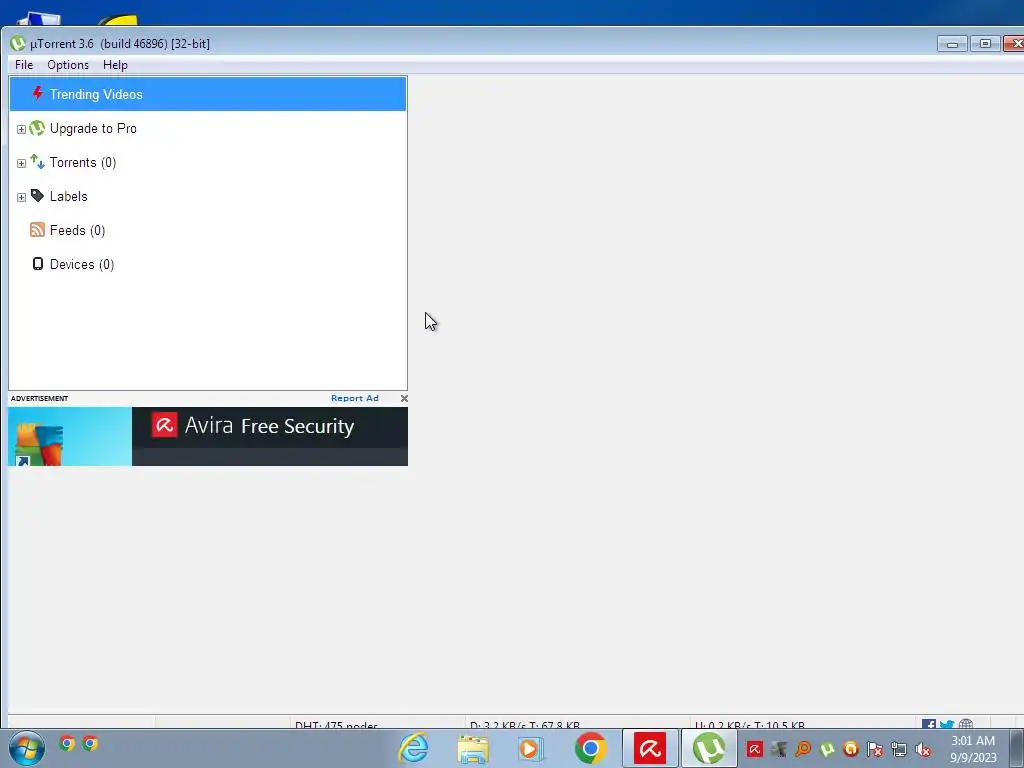Click the orange round tray icon
This screenshot has height=768, width=1024.
pos(851,749)
